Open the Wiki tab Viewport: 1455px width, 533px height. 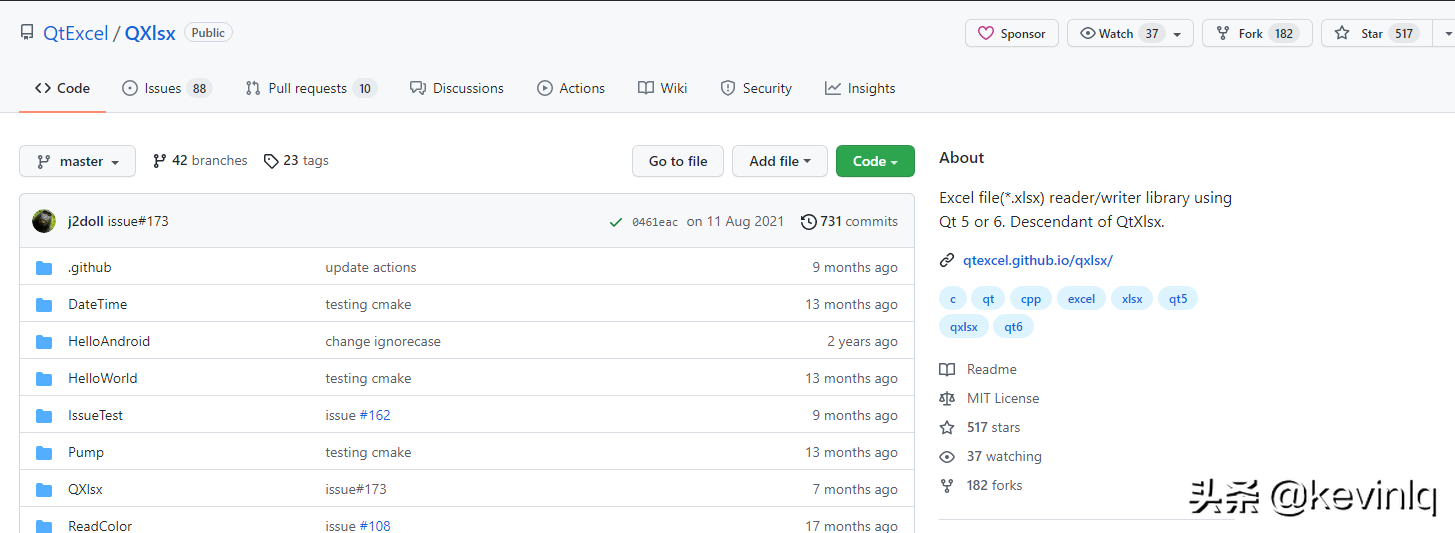coord(662,88)
